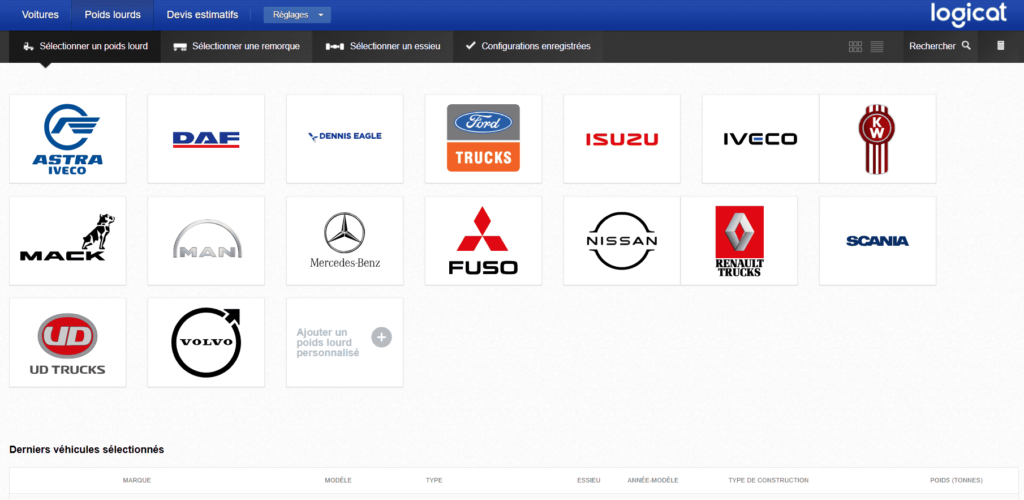Viewport: 1024px width, 500px height.
Task: Click the search magnifier next to Rechercher
Action: [x=966, y=46]
